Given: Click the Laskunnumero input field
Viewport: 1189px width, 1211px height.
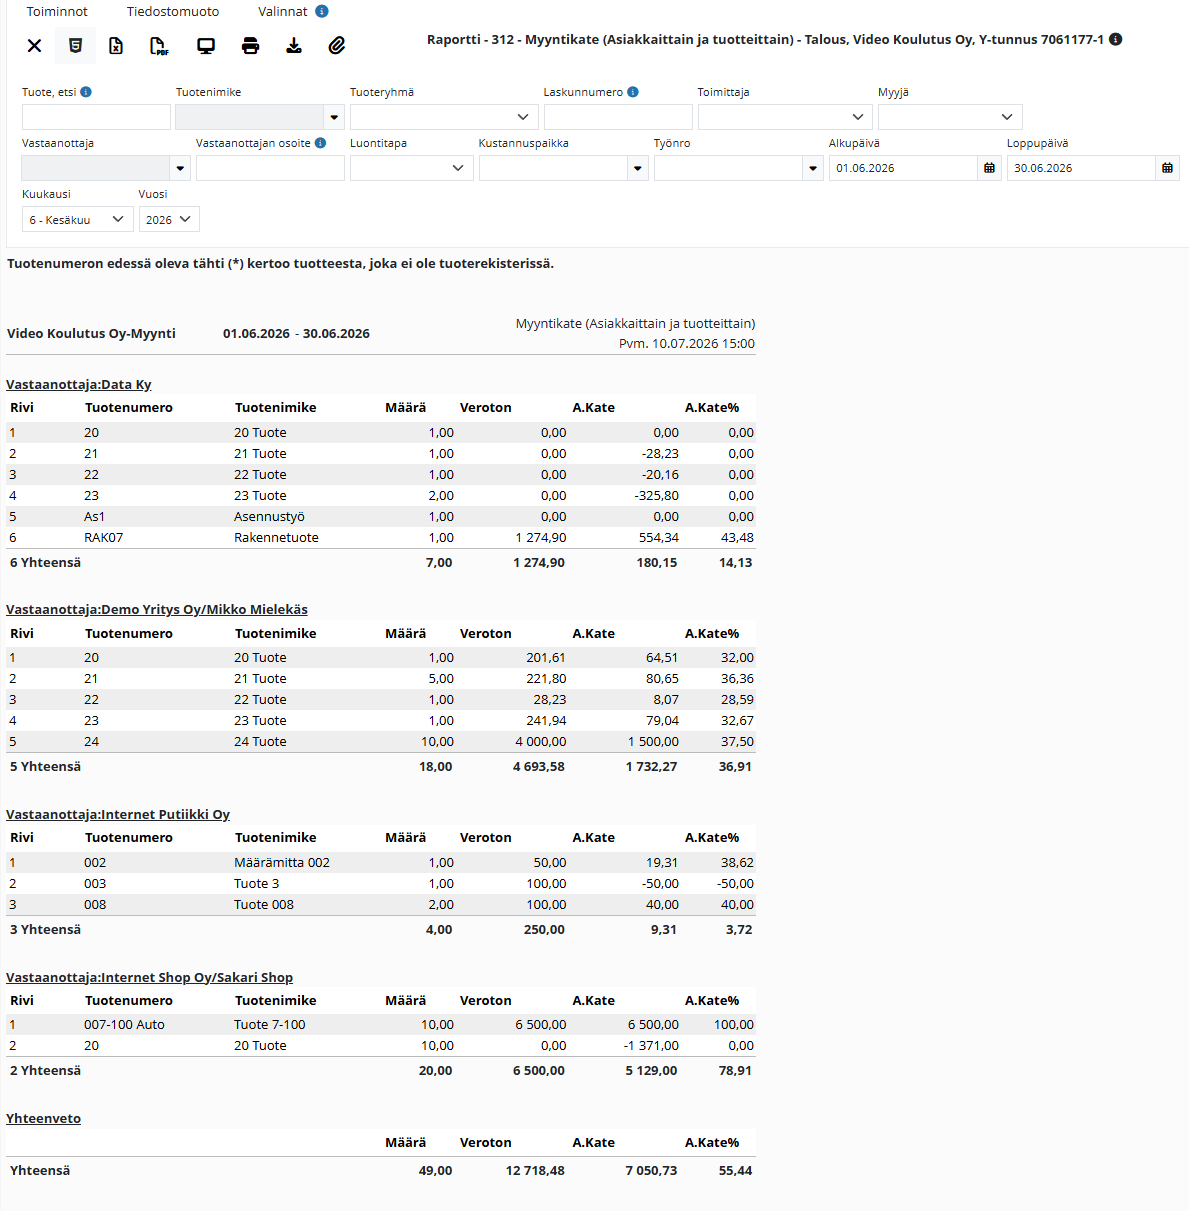Looking at the screenshot, I should [618, 117].
